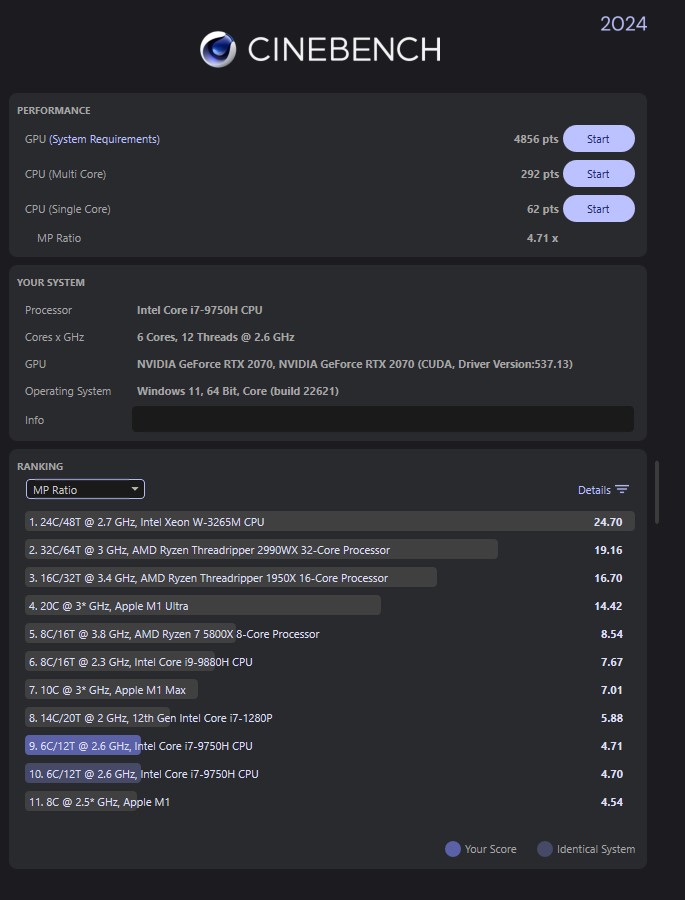
Task: Open the MP Ratio ranking dropdown
Action: pyautogui.click(x=85, y=490)
